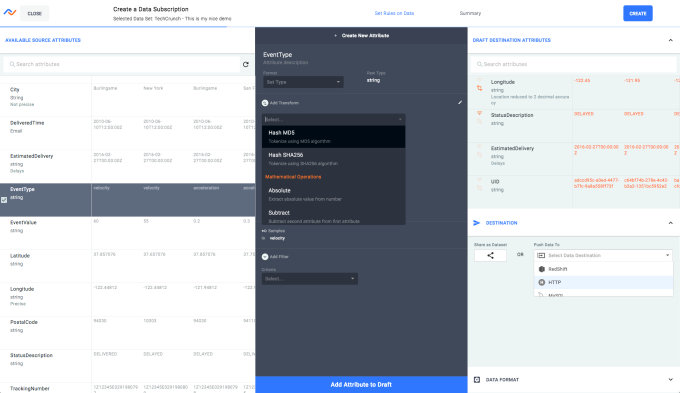Toggle the Add Filter circle icon
Viewport: 680px width, 393px height.
click(x=265, y=257)
